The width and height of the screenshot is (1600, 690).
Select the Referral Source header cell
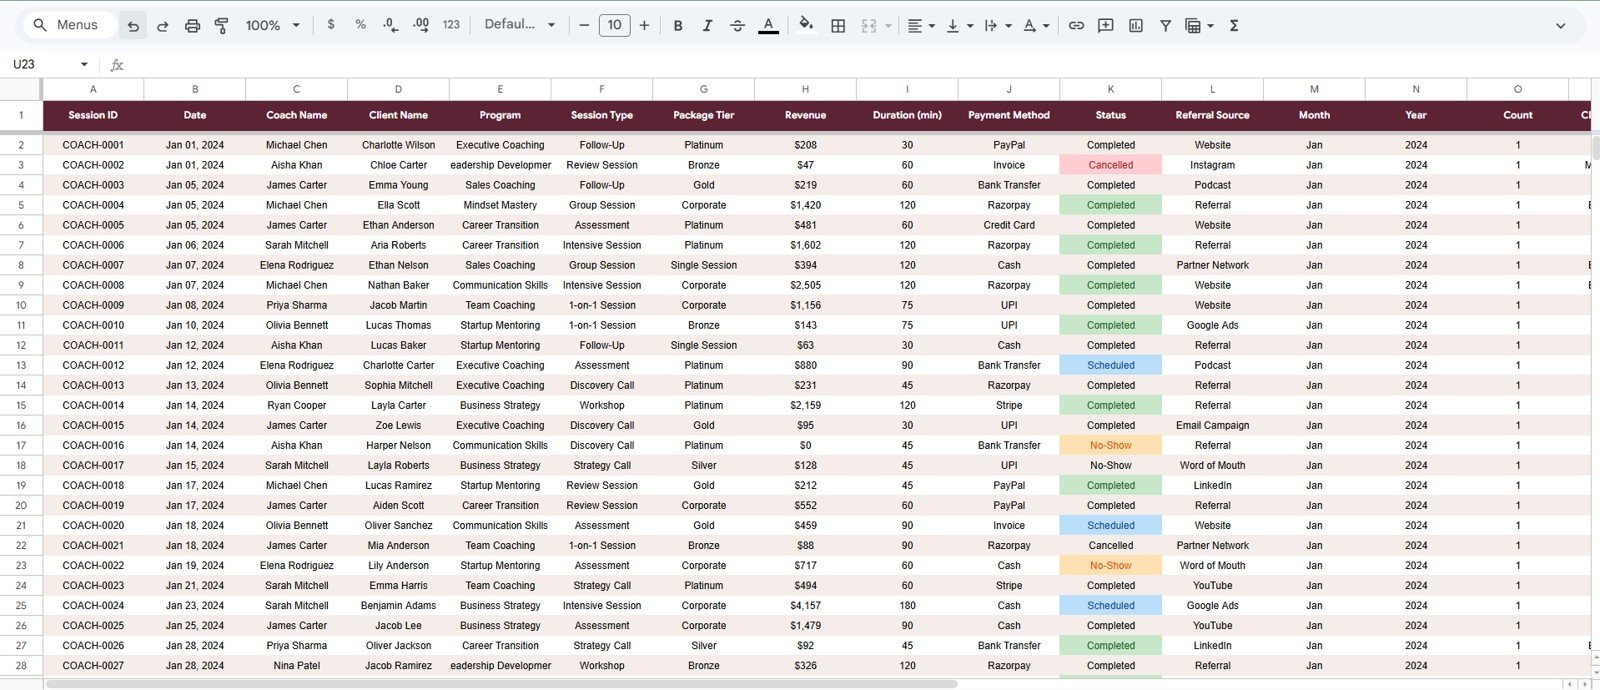[x=1213, y=115]
